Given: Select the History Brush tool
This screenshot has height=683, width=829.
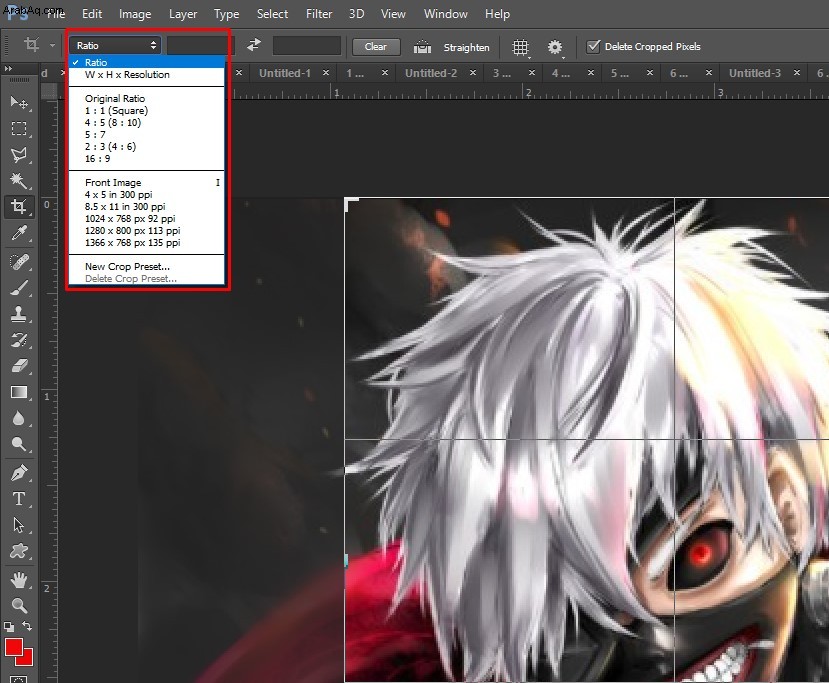Looking at the screenshot, I should tap(19, 340).
